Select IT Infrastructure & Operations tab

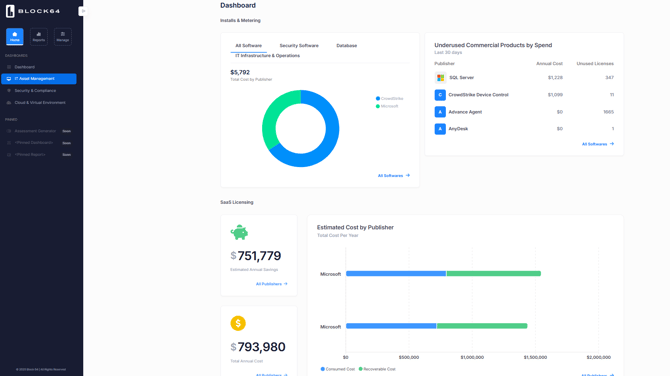coord(267,56)
